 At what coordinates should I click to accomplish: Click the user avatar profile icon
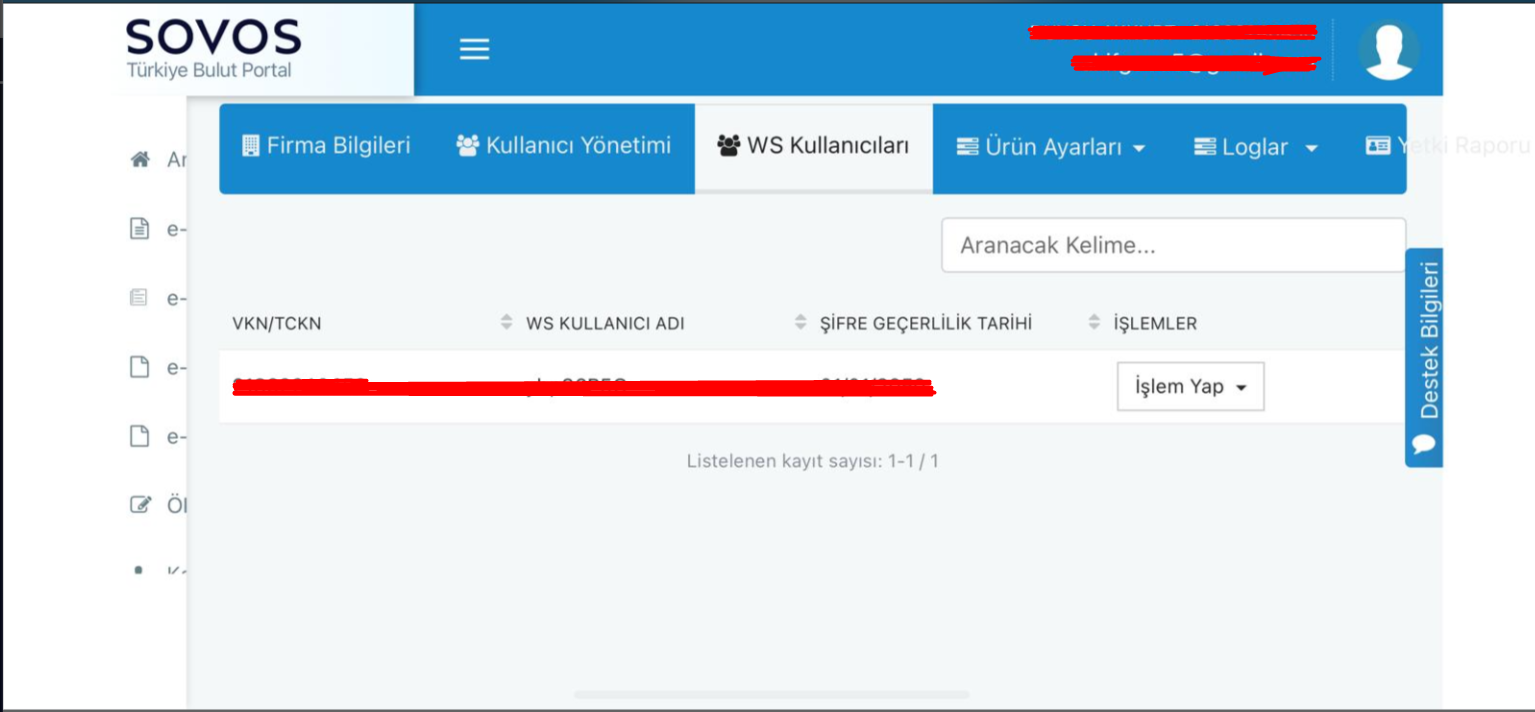(x=1388, y=49)
